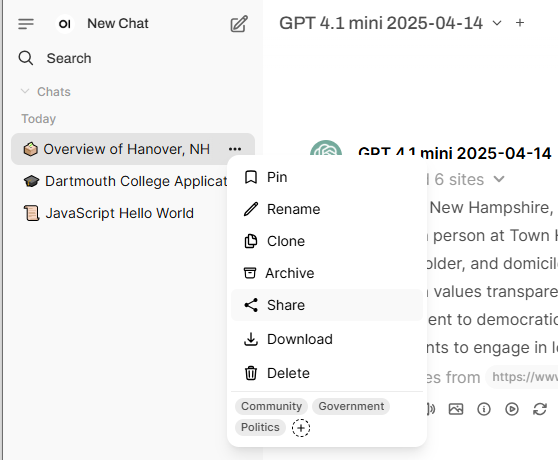Click the Chats section label
The image size is (558, 460).
[54, 92]
